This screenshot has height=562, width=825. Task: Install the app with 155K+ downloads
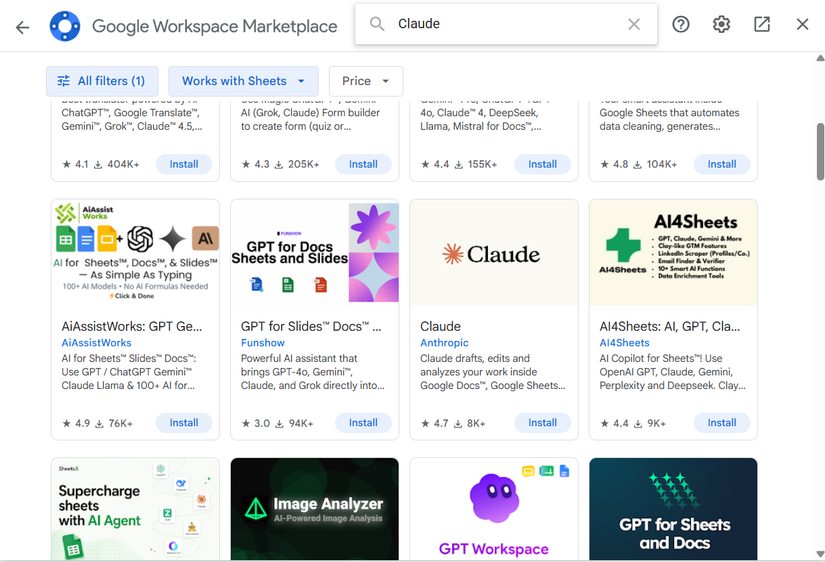[x=542, y=164]
